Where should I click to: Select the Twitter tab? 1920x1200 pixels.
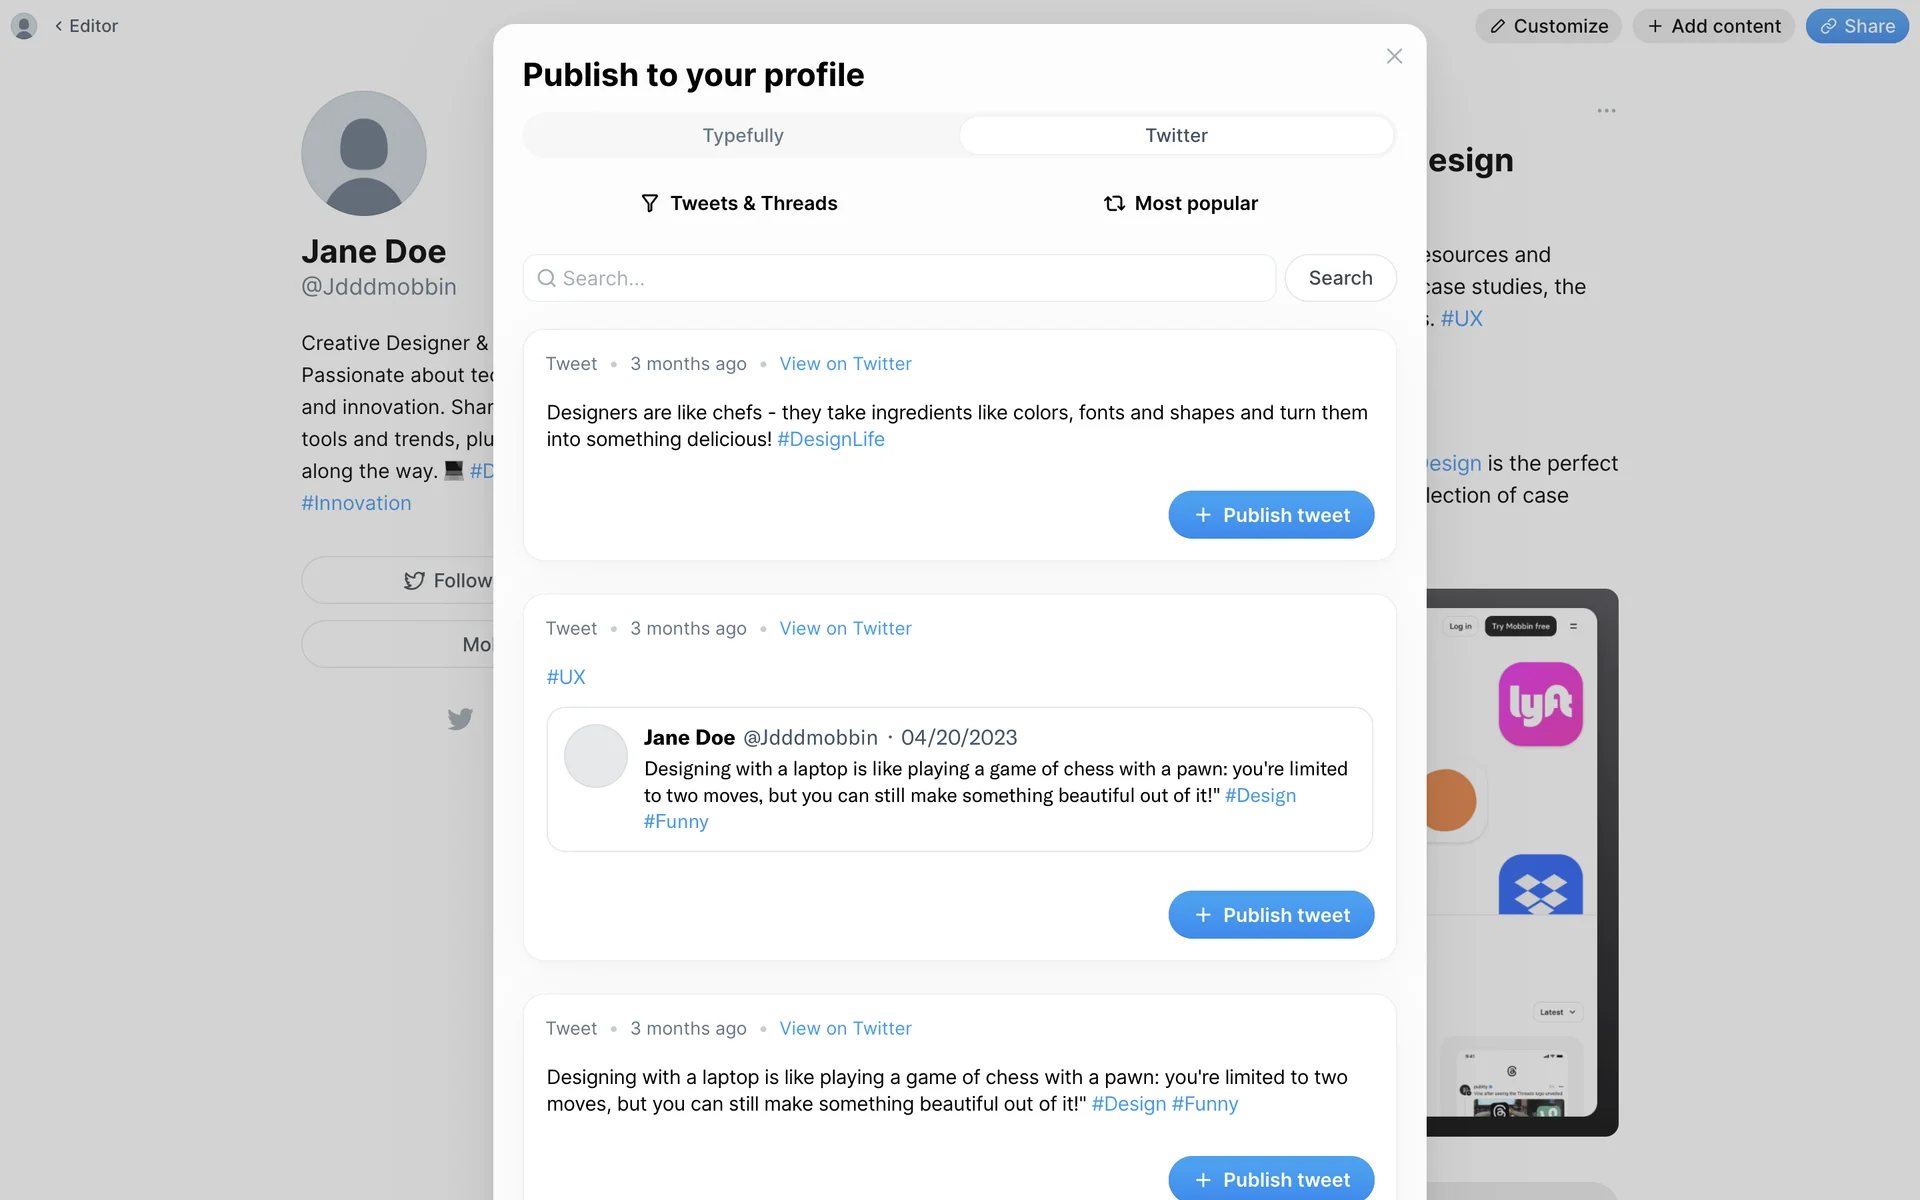pyautogui.click(x=1176, y=135)
